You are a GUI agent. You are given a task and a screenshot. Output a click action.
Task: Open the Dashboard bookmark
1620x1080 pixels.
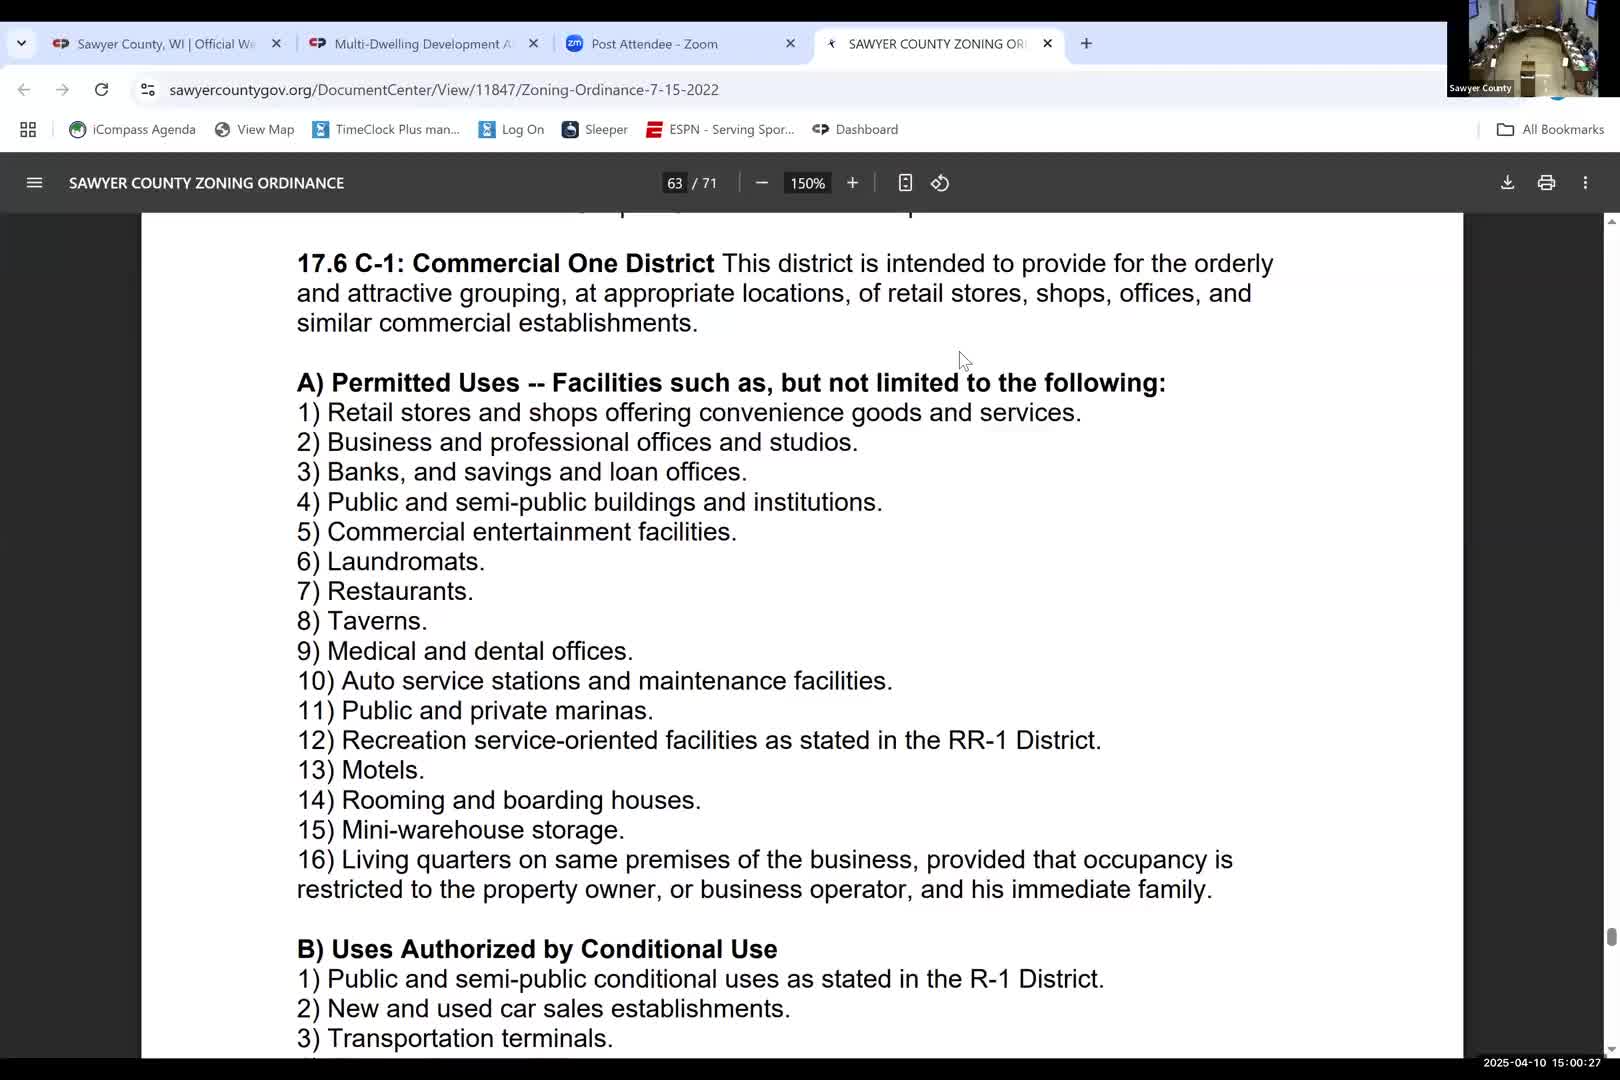pos(855,130)
